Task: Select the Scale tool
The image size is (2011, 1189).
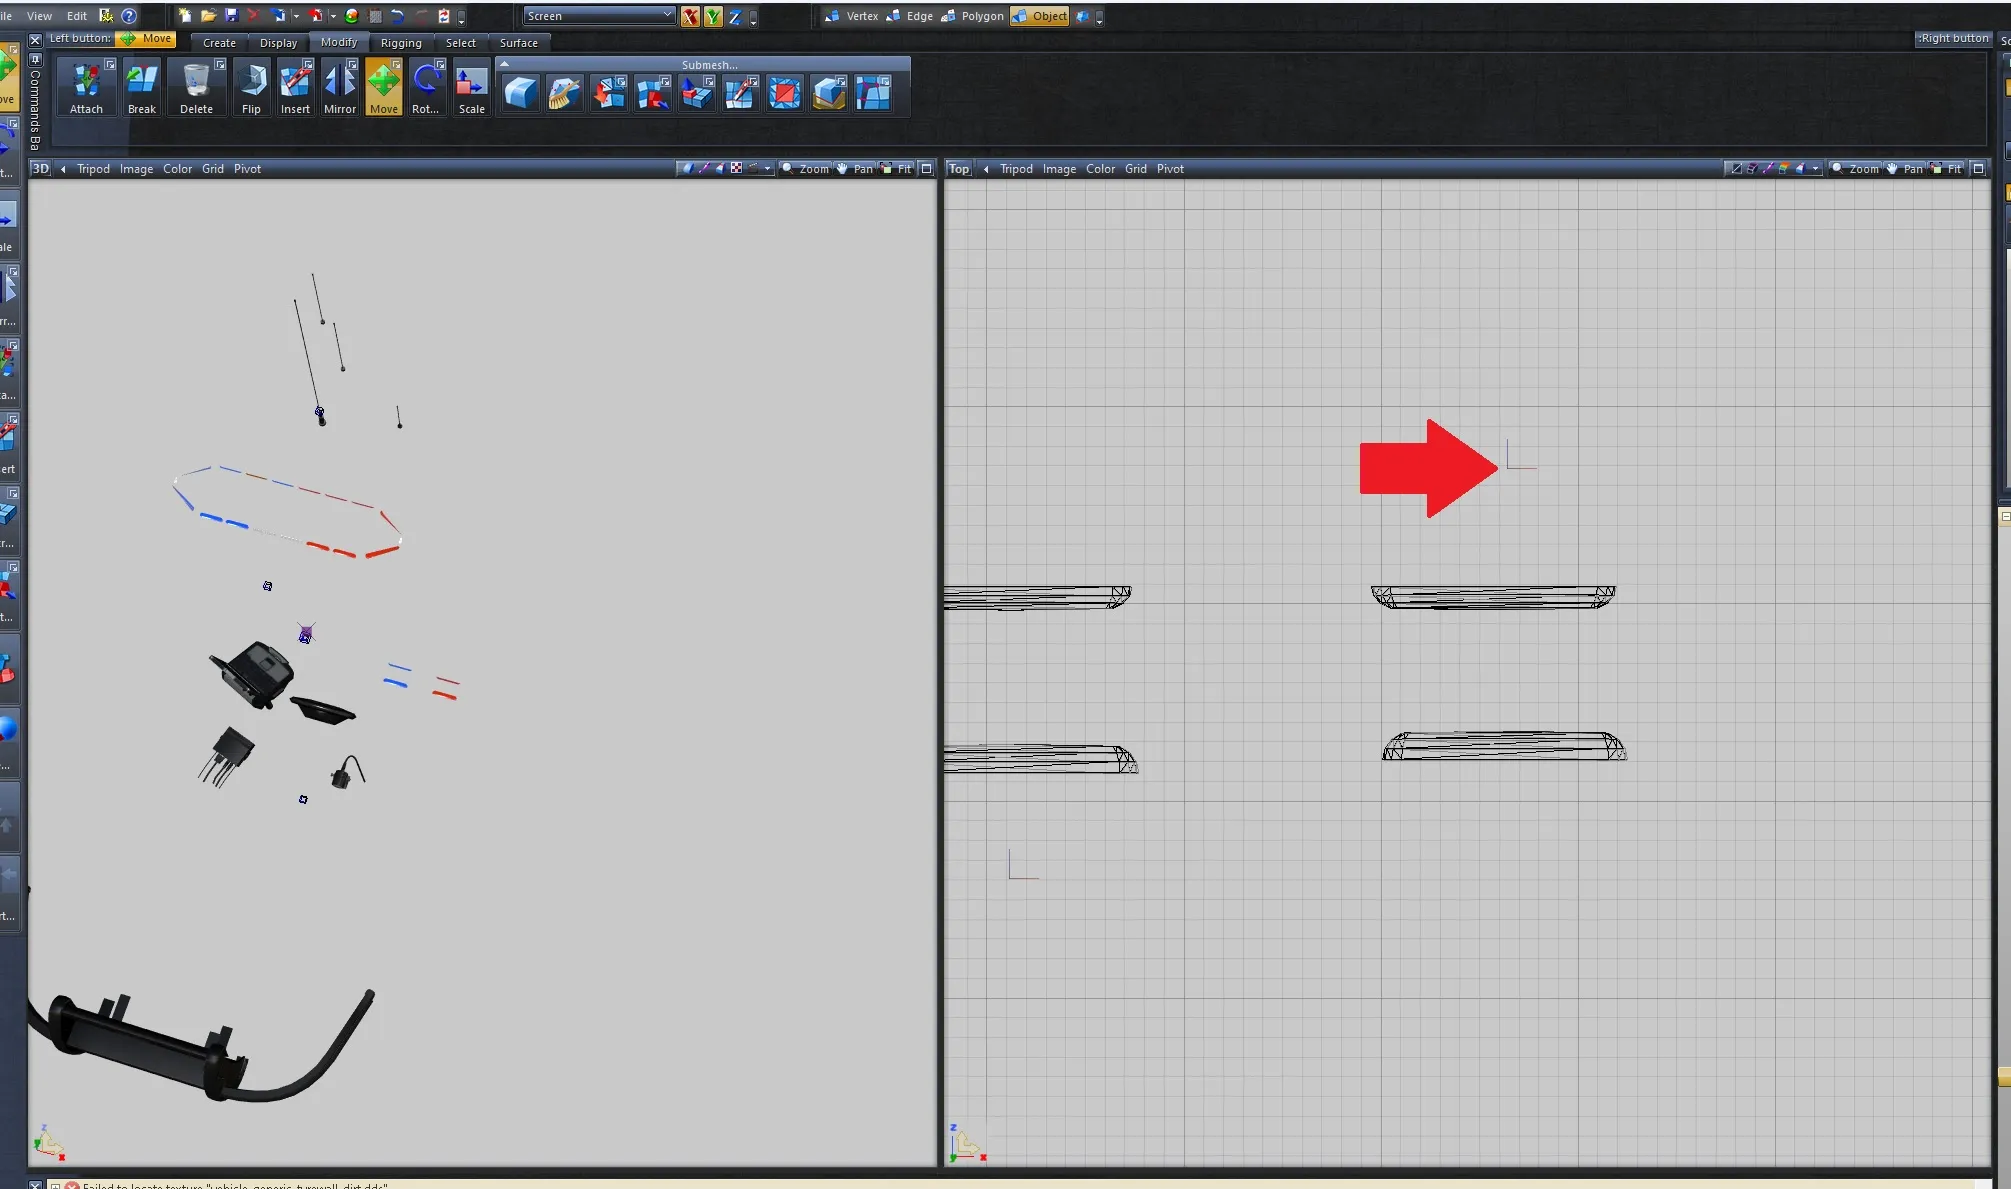Action: click(471, 87)
